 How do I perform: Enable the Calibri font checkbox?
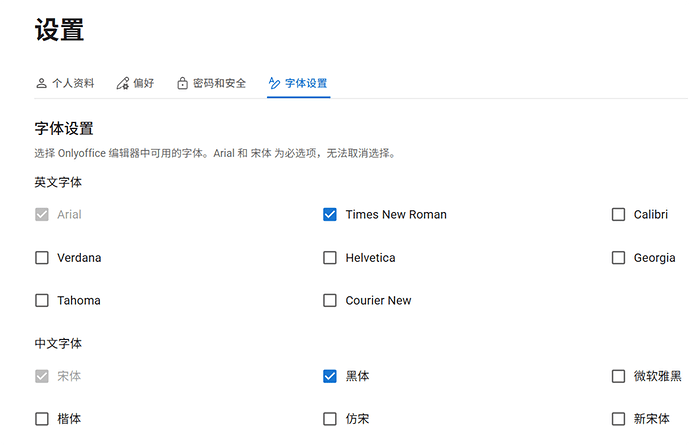[x=618, y=215]
